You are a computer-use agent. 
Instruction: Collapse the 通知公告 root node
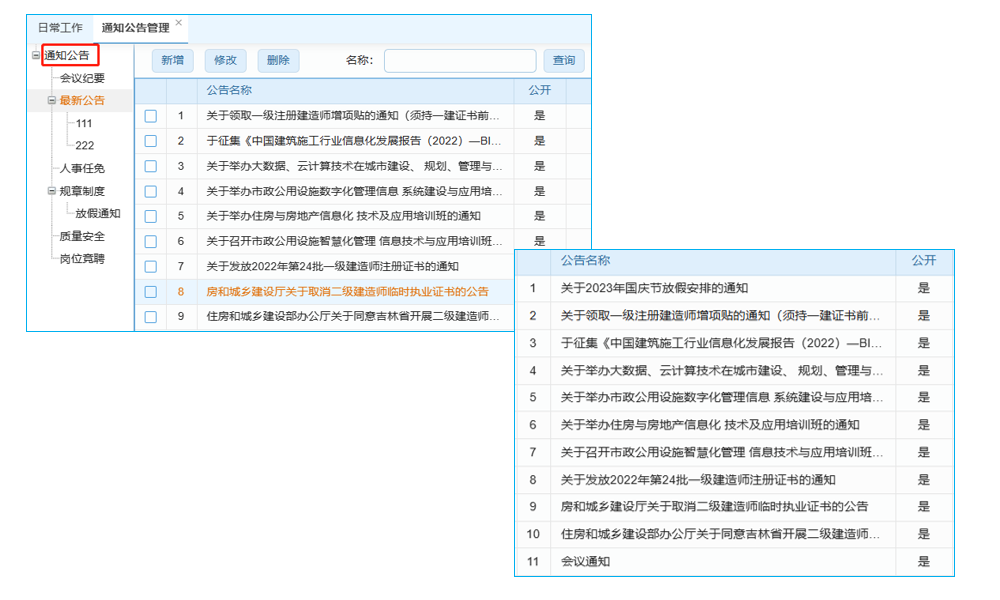click(x=38, y=55)
